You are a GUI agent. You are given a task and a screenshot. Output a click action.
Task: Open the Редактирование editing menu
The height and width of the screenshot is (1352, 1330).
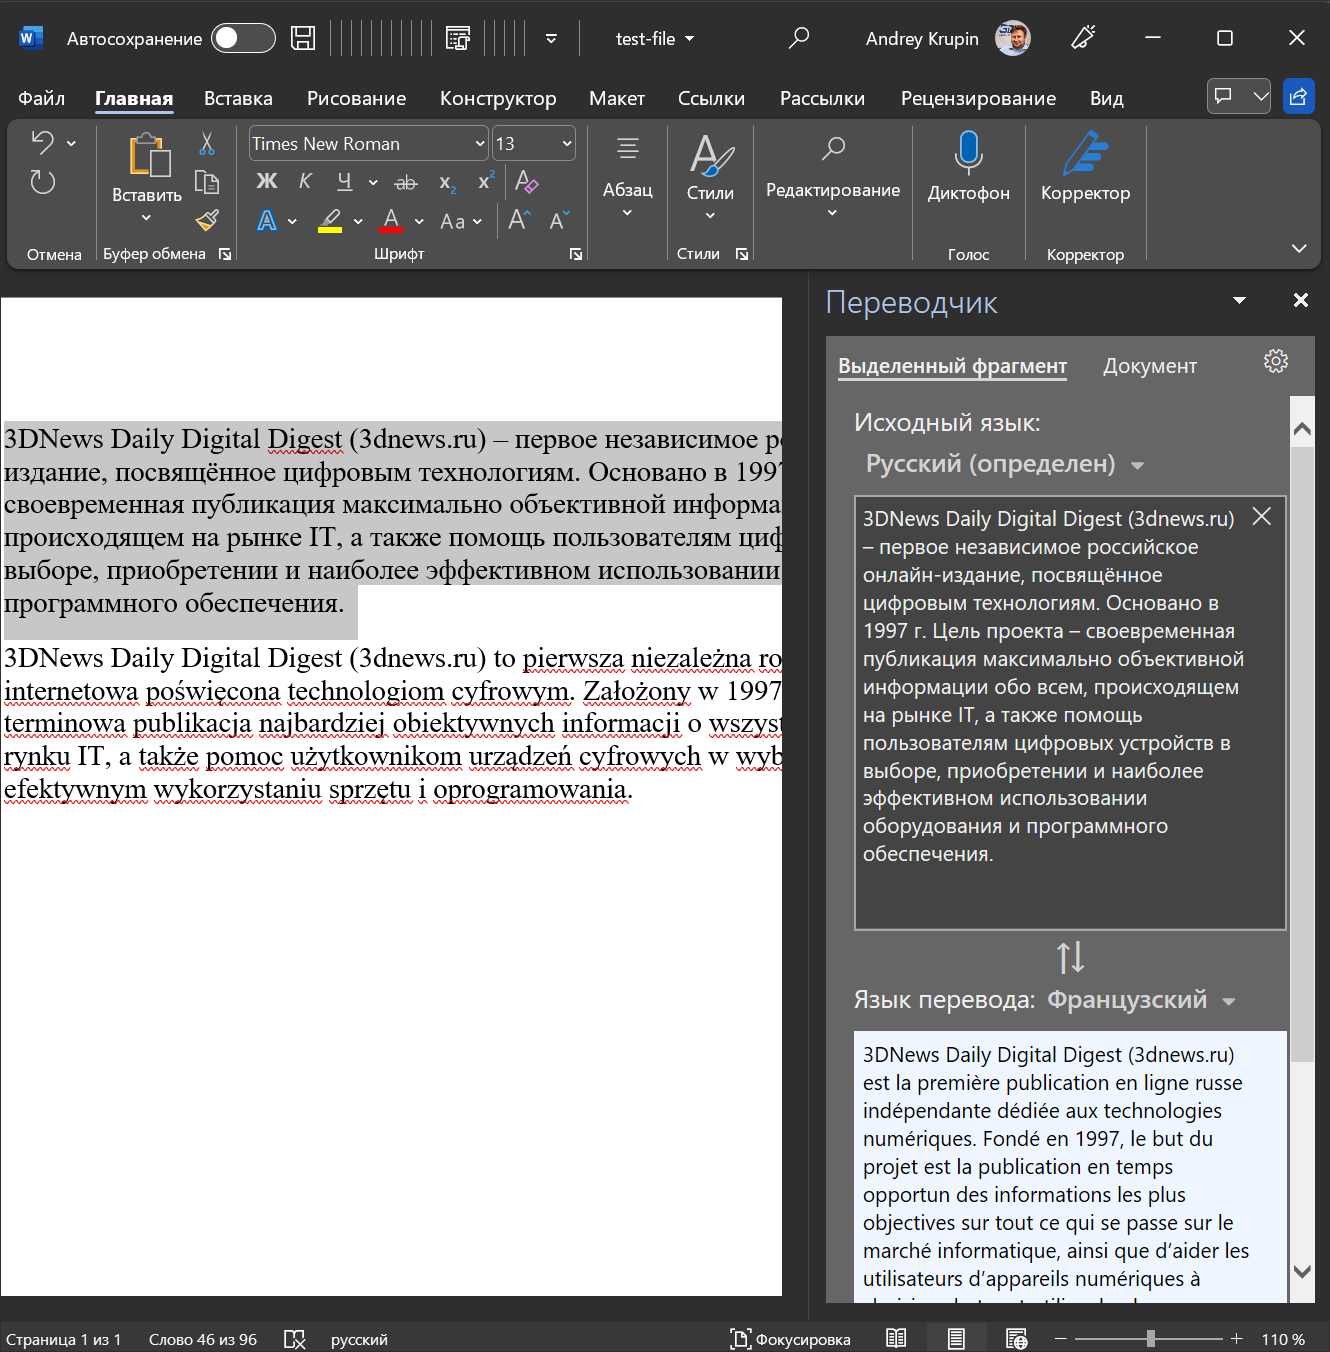(x=833, y=177)
